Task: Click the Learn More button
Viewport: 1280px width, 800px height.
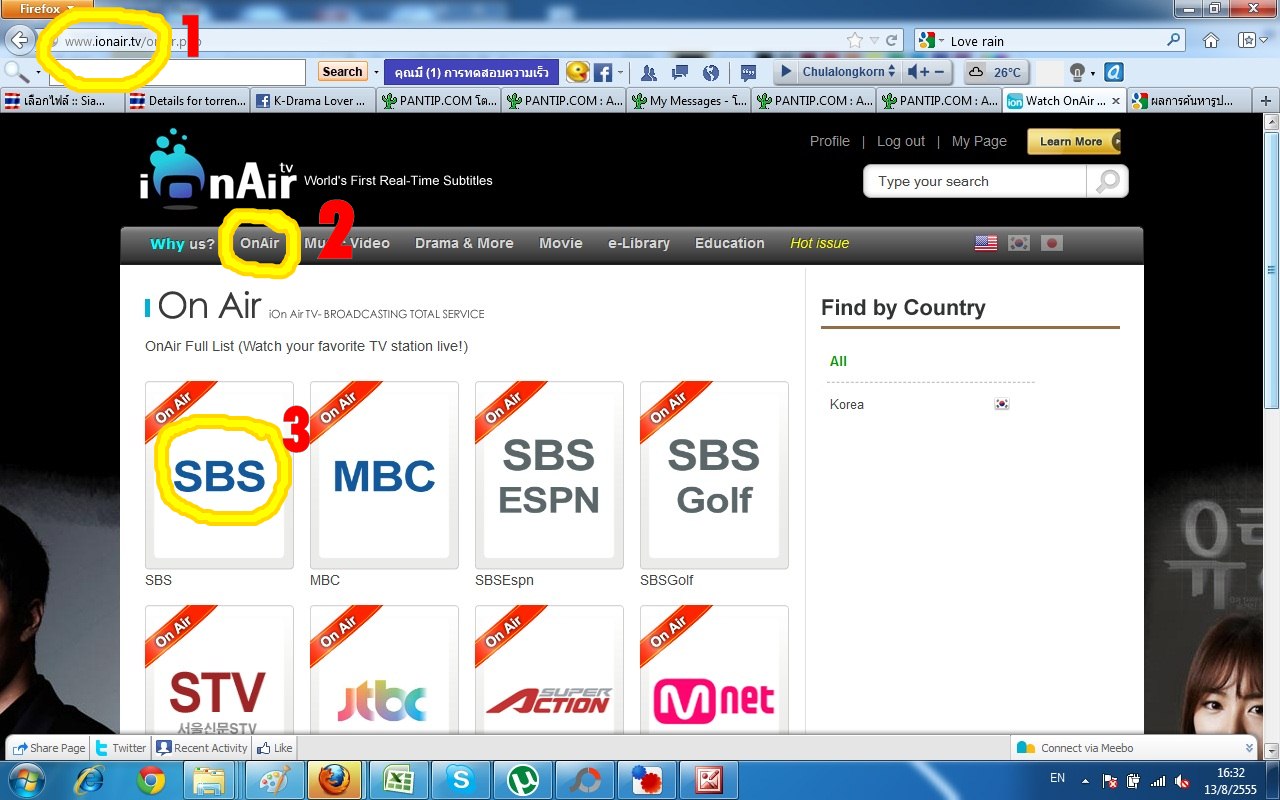Action: pyautogui.click(x=1074, y=141)
